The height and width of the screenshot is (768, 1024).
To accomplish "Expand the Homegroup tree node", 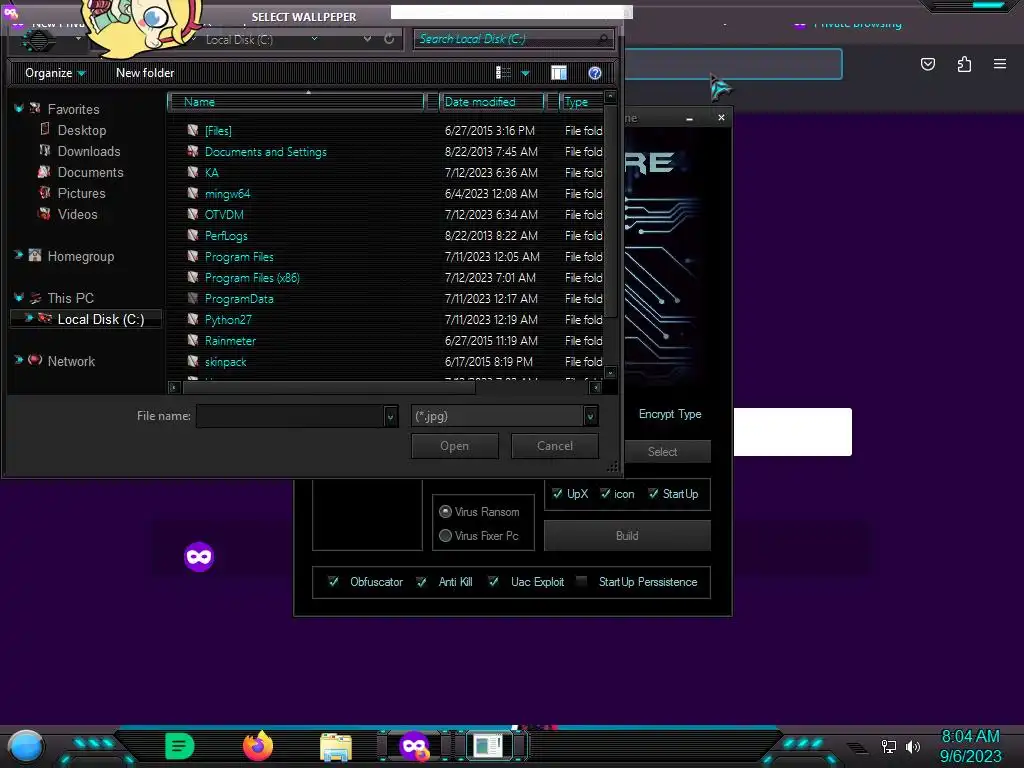I will tap(18, 255).
